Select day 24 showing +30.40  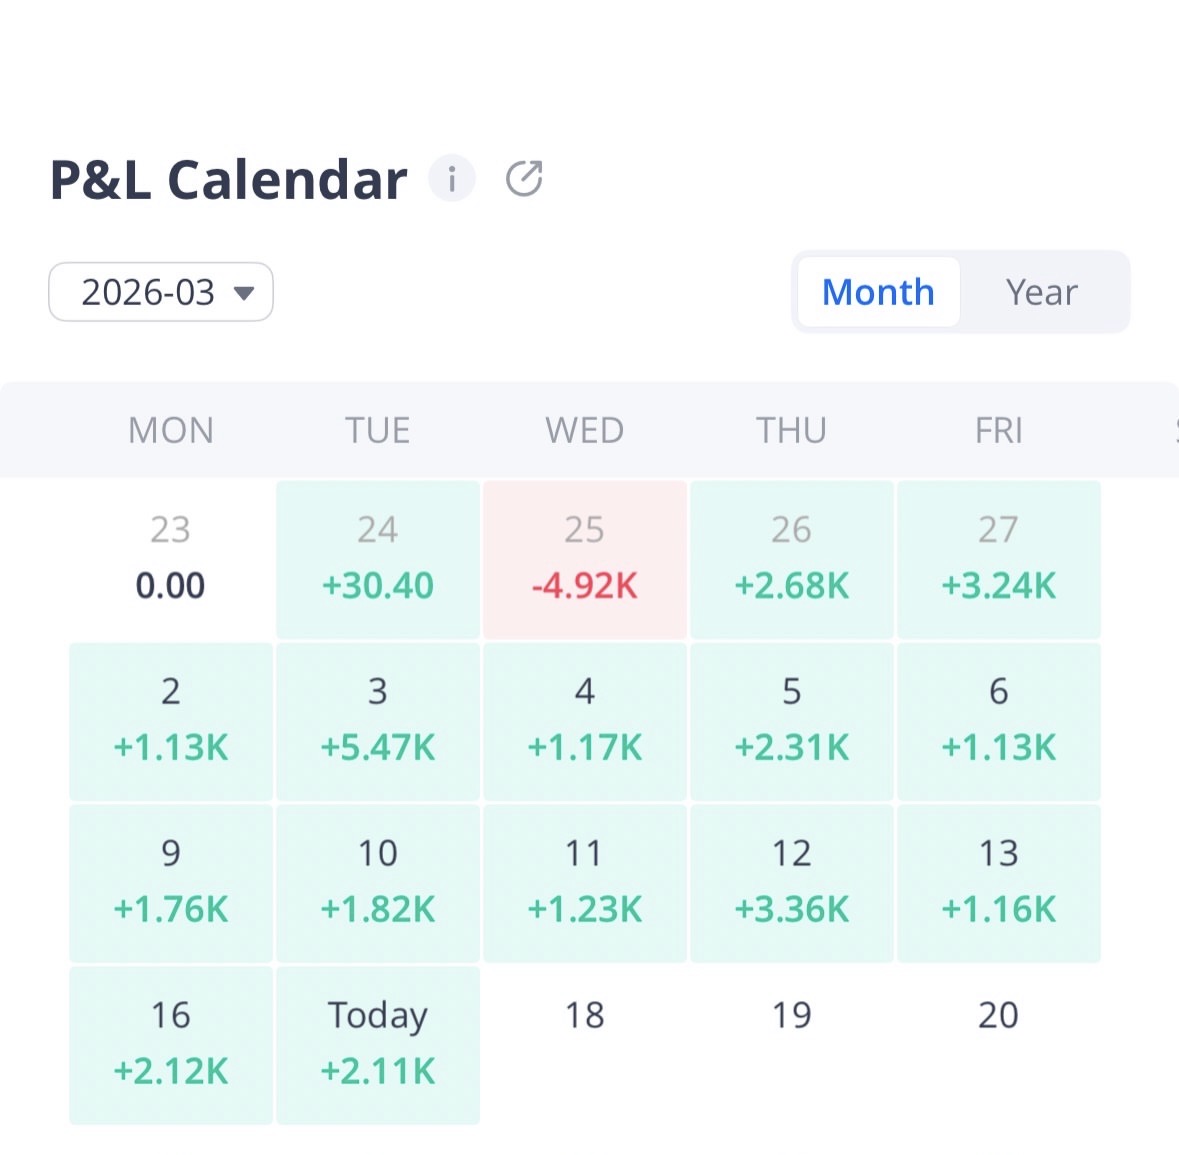pos(378,559)
